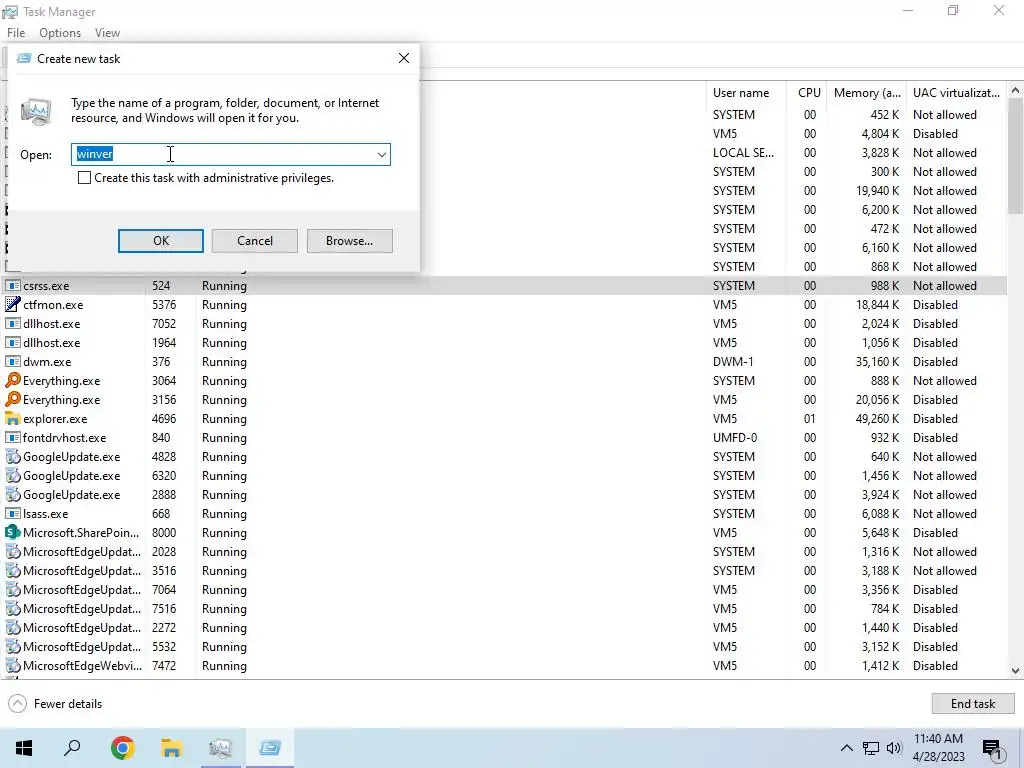Open the notification center icon
The image size is (1024, 768).
click(993, 749)
